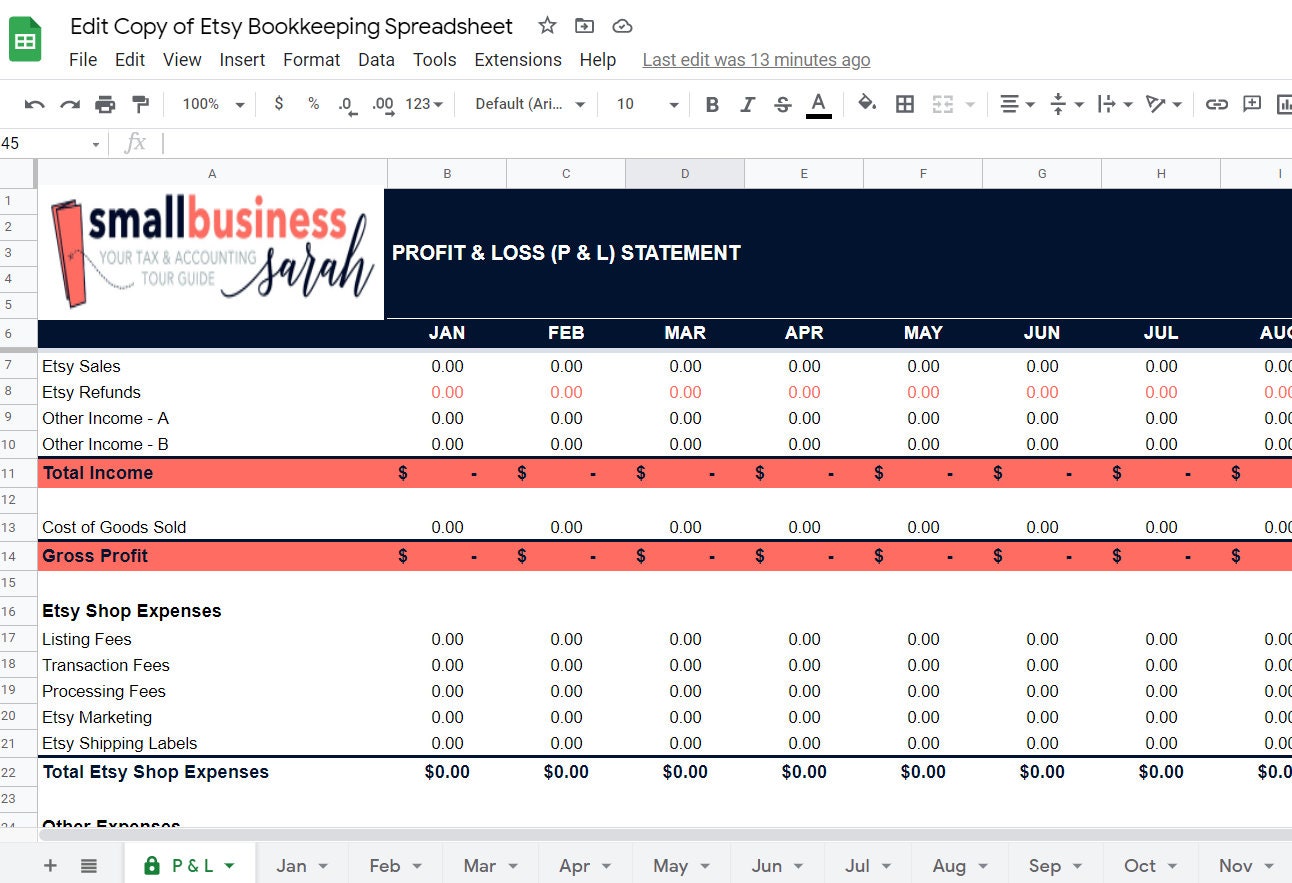The width and height of the screenshot is (1292, 883).
Task: Select the Gross Profit label cell
Action: click(212, 556)
